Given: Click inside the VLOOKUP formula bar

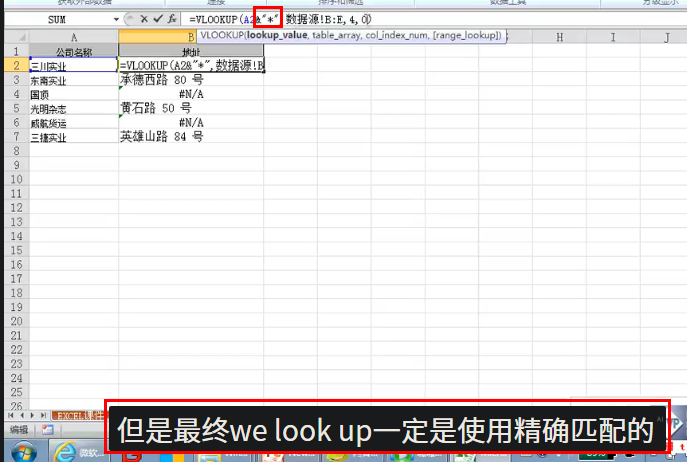Looking at the screenshot, I should pos(400,19).
